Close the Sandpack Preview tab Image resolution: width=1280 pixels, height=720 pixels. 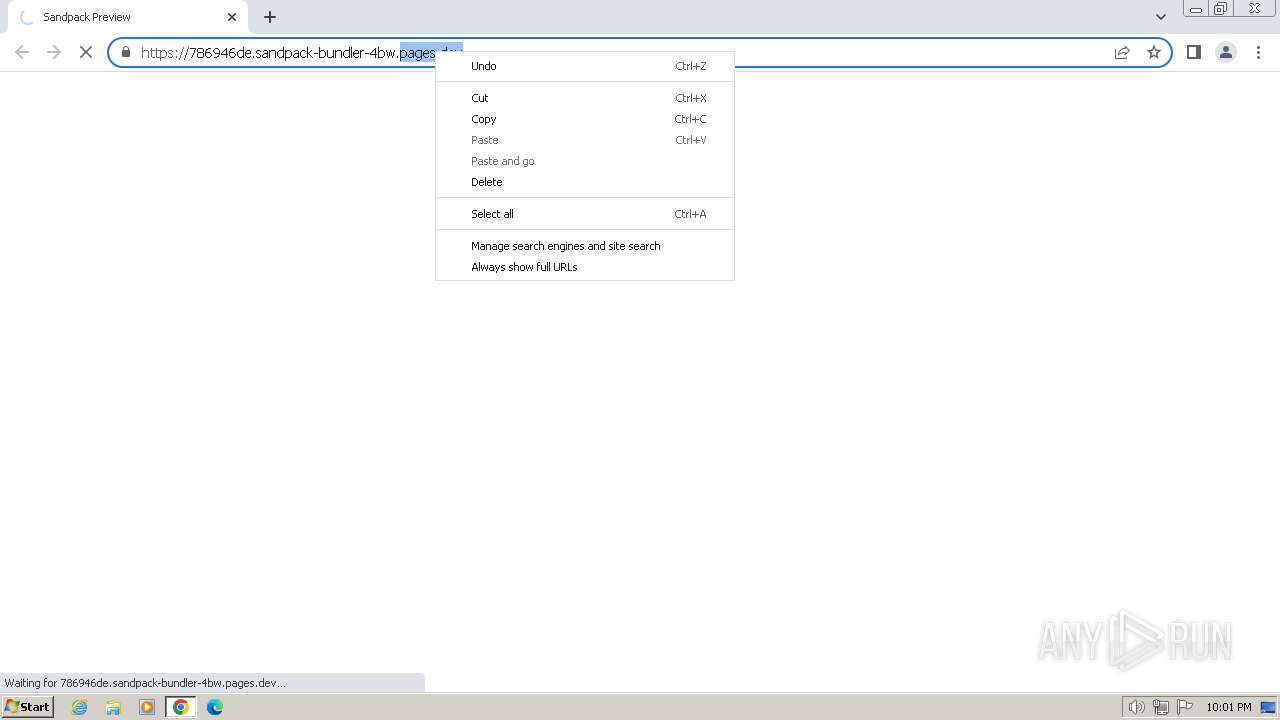click(232, 17)
